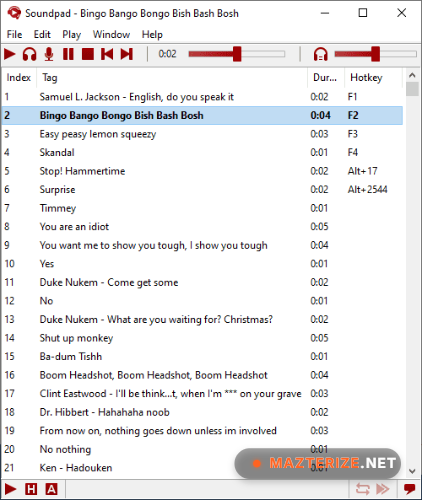Sort list by the Tag column header

click(x=172, y=78)
